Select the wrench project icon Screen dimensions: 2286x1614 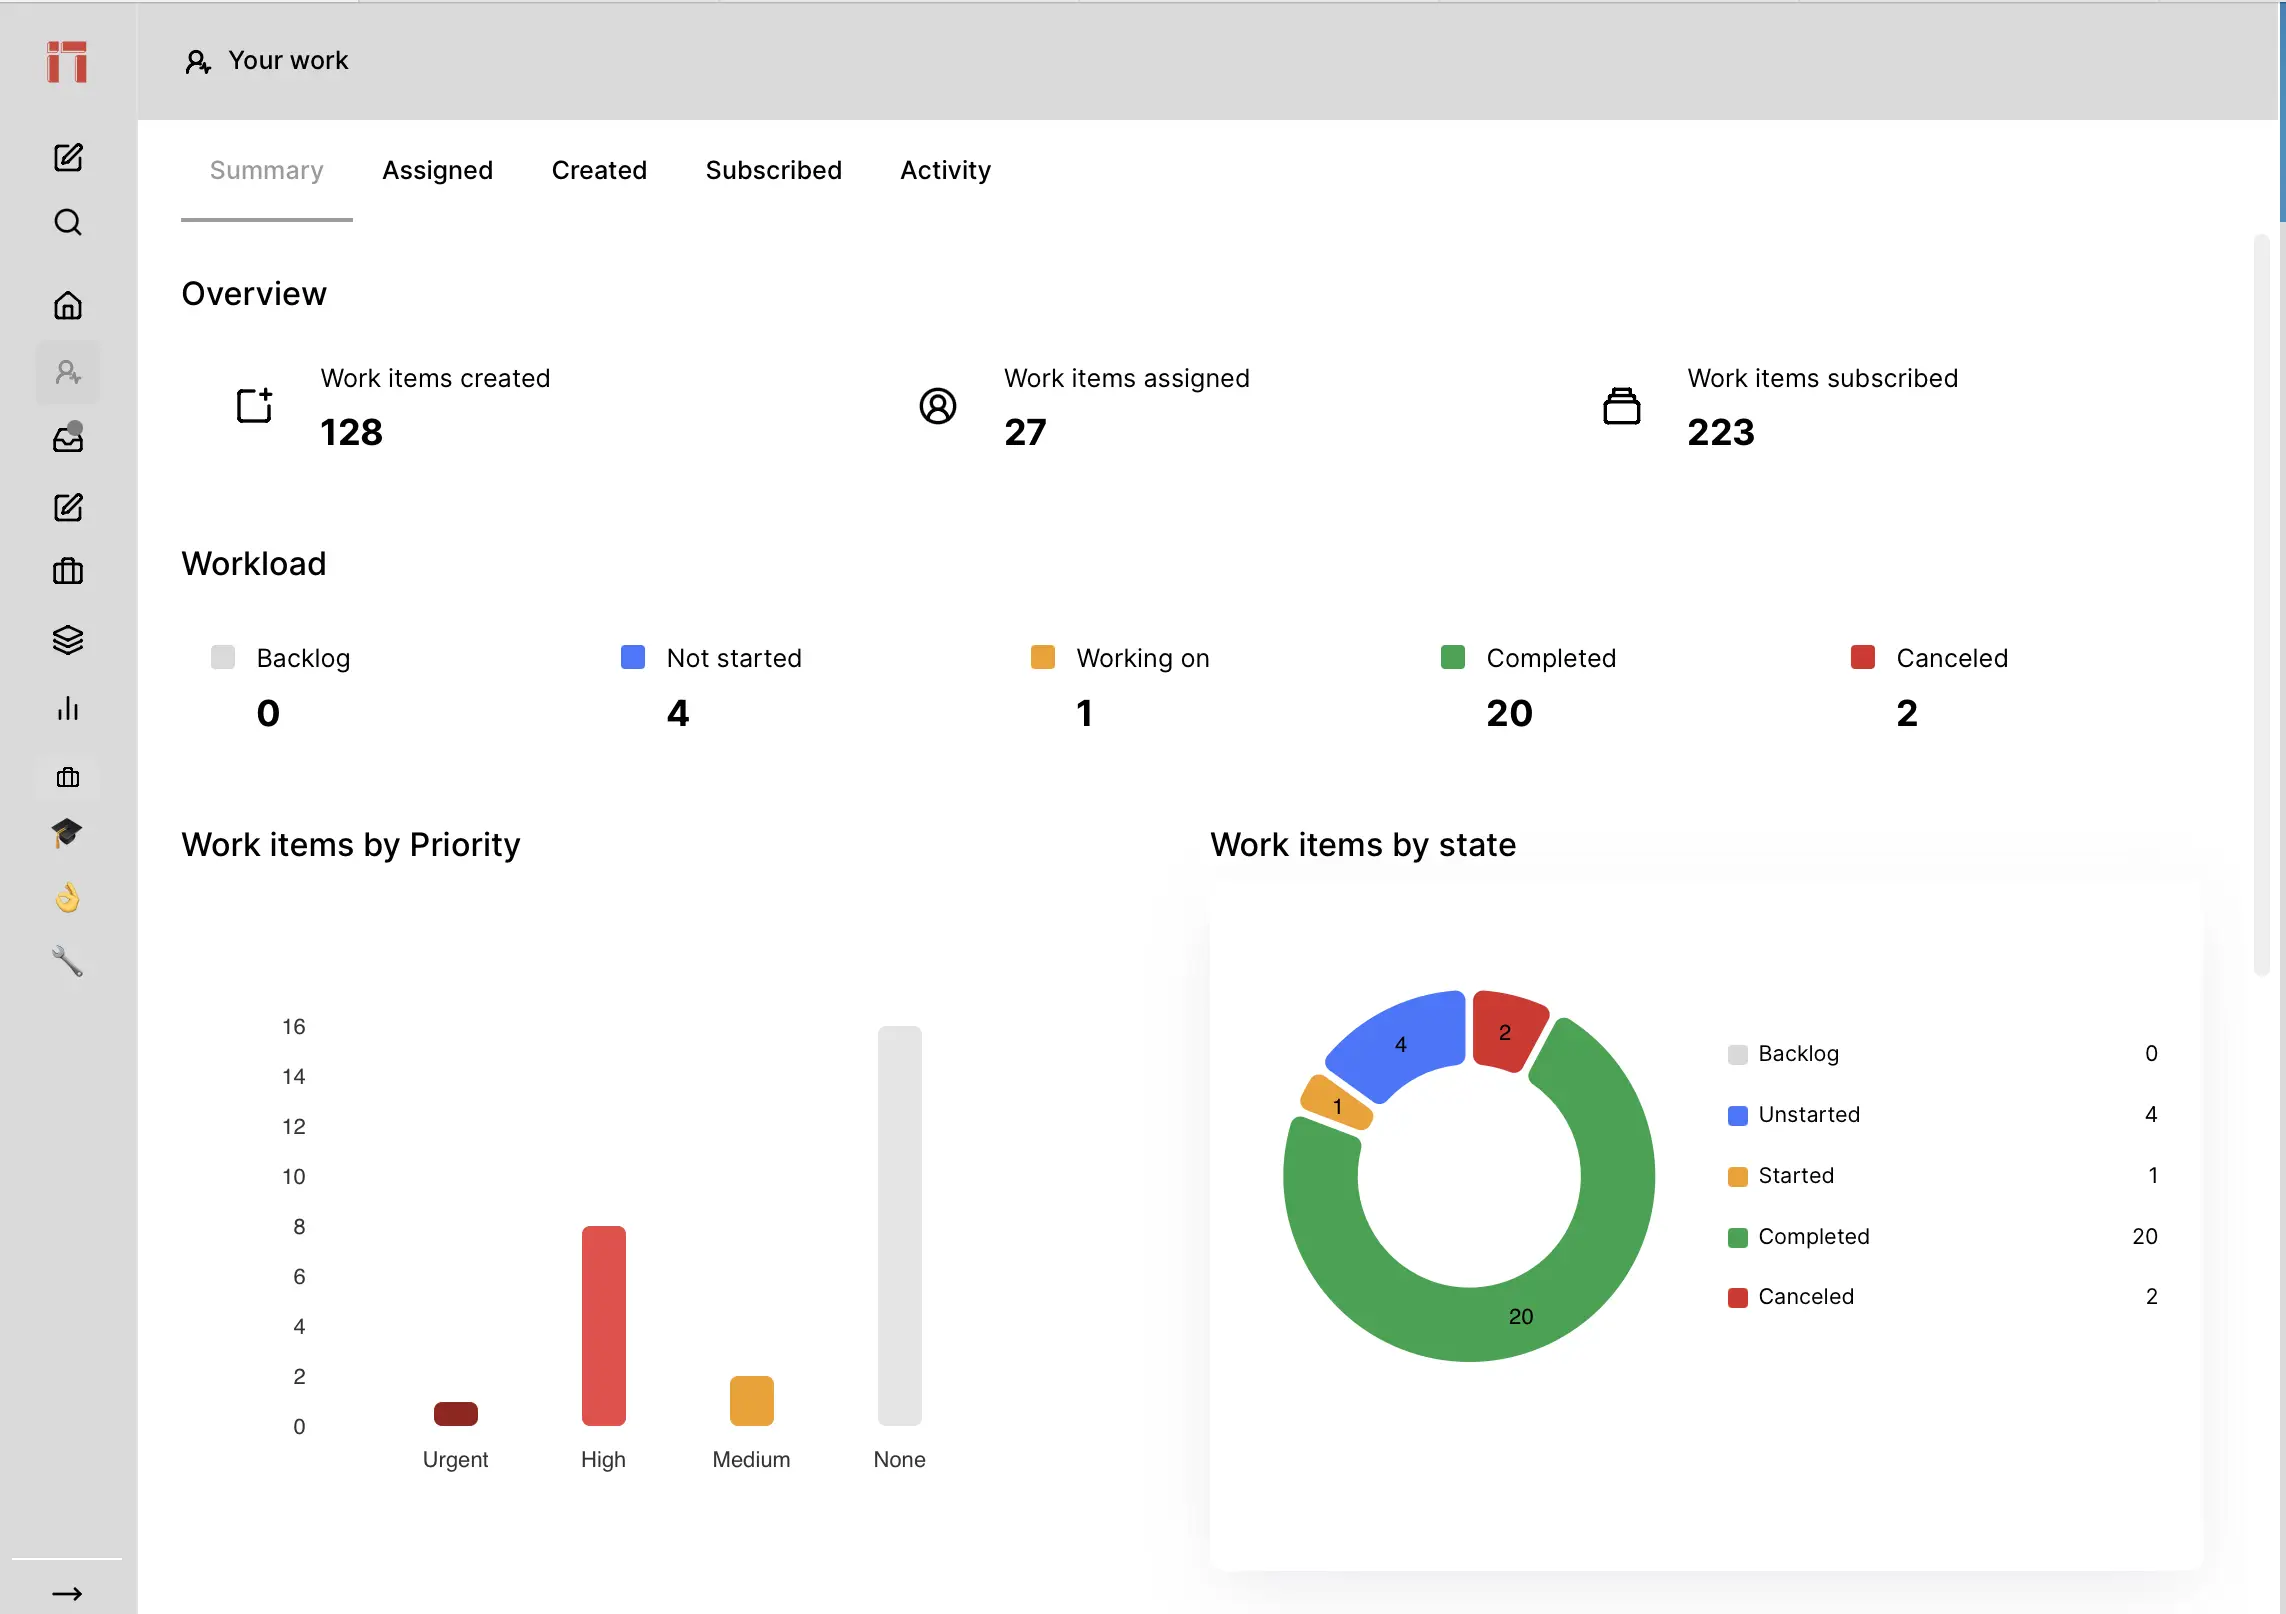tap(67, 961)
